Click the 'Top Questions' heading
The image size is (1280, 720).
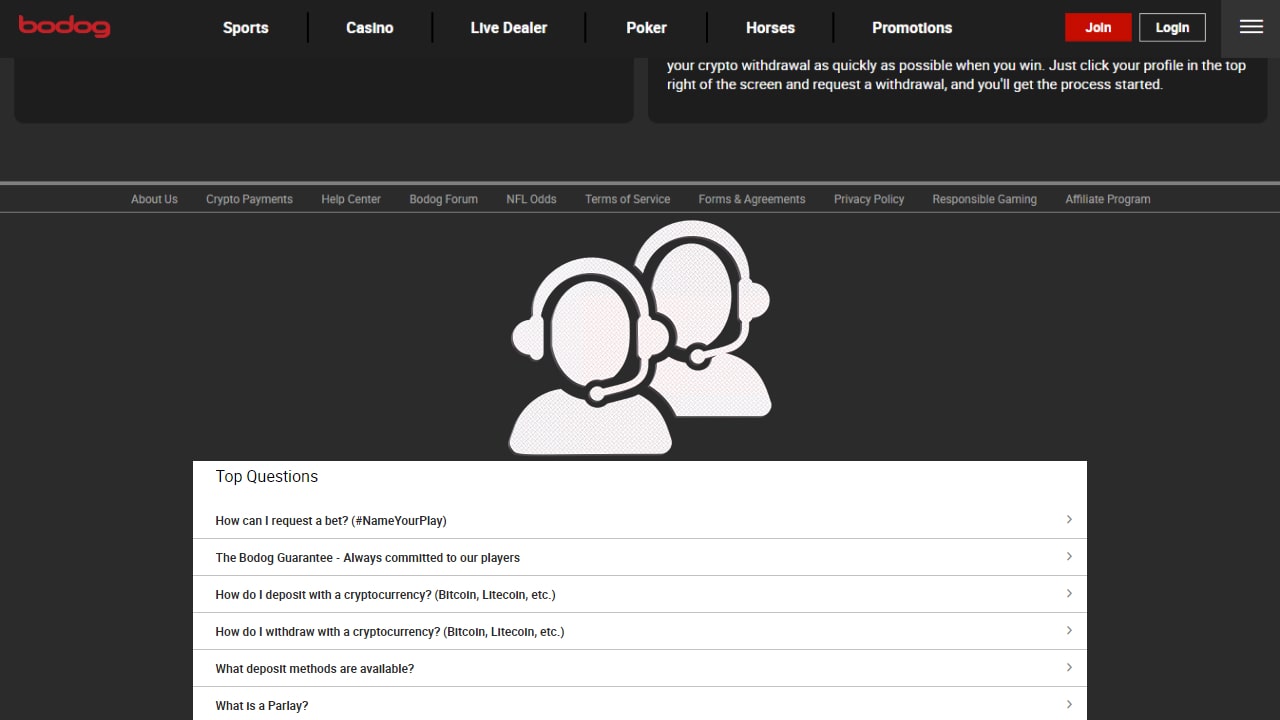pos(267,477)
